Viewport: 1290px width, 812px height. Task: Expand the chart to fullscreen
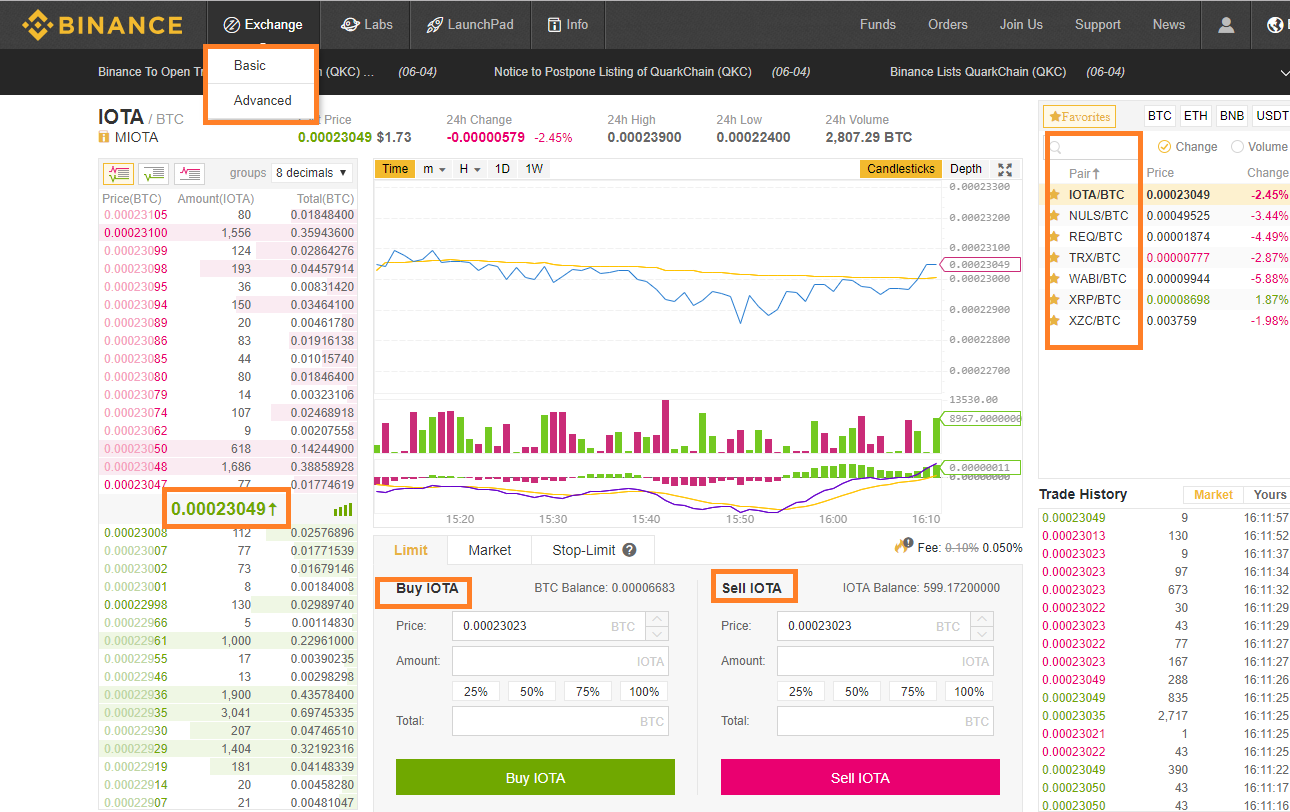[x=1006, y=169]
